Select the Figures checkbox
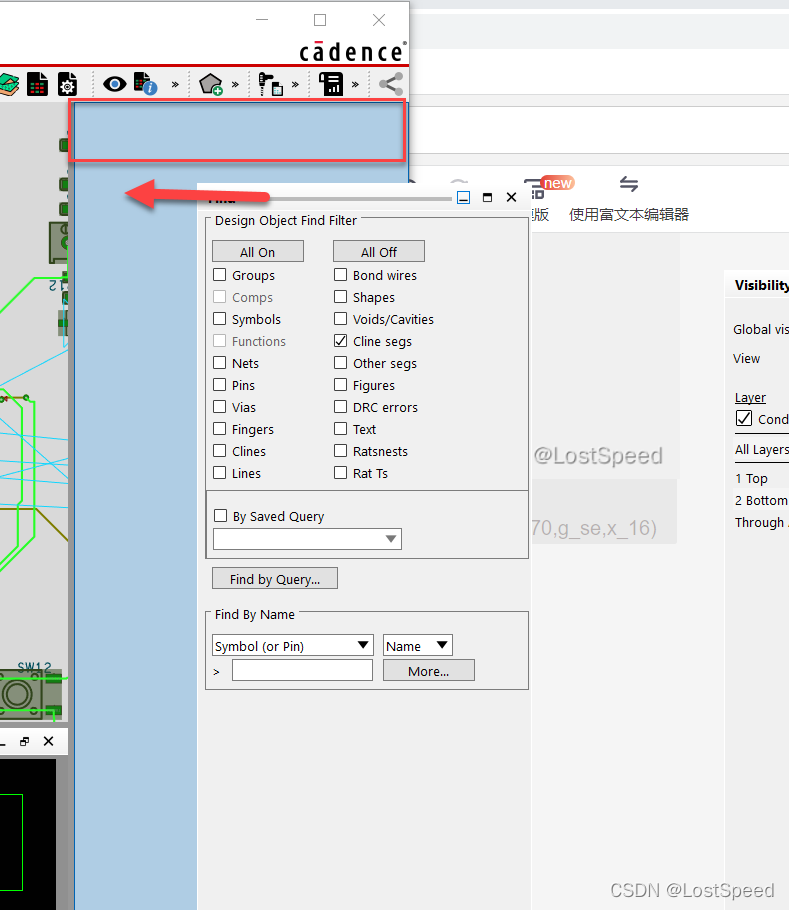Screen dimensions: 789x910 click(x=341, y=385)
